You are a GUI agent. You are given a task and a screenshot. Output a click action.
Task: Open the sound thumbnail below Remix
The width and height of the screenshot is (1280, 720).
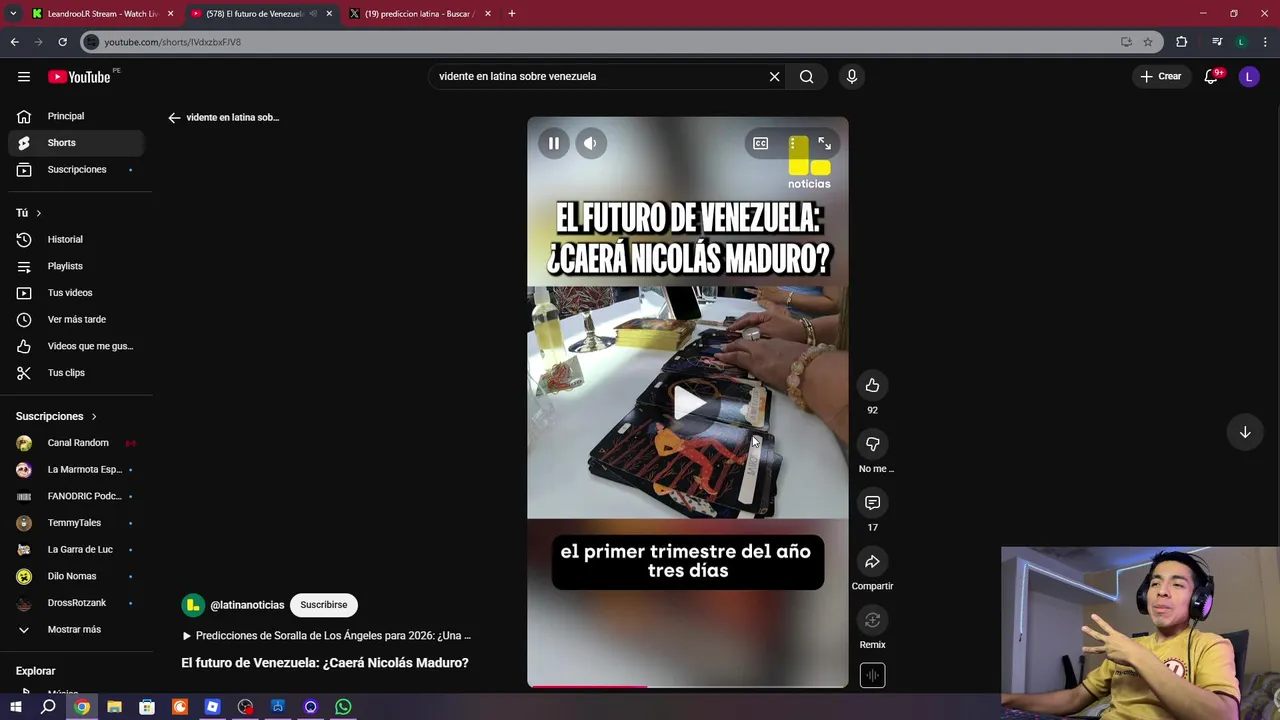tap(872, 675)
